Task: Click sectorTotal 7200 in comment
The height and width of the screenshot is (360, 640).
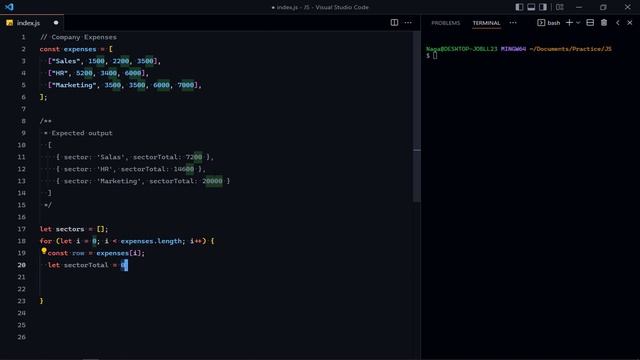Action: coord(194,157)
